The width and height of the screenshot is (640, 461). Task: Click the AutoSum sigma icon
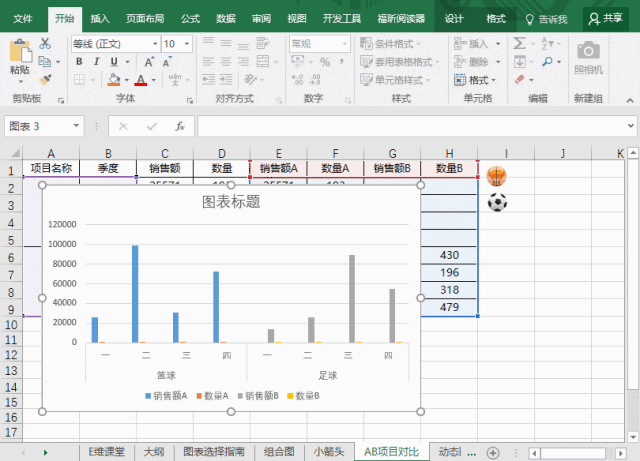pos(519,43)
